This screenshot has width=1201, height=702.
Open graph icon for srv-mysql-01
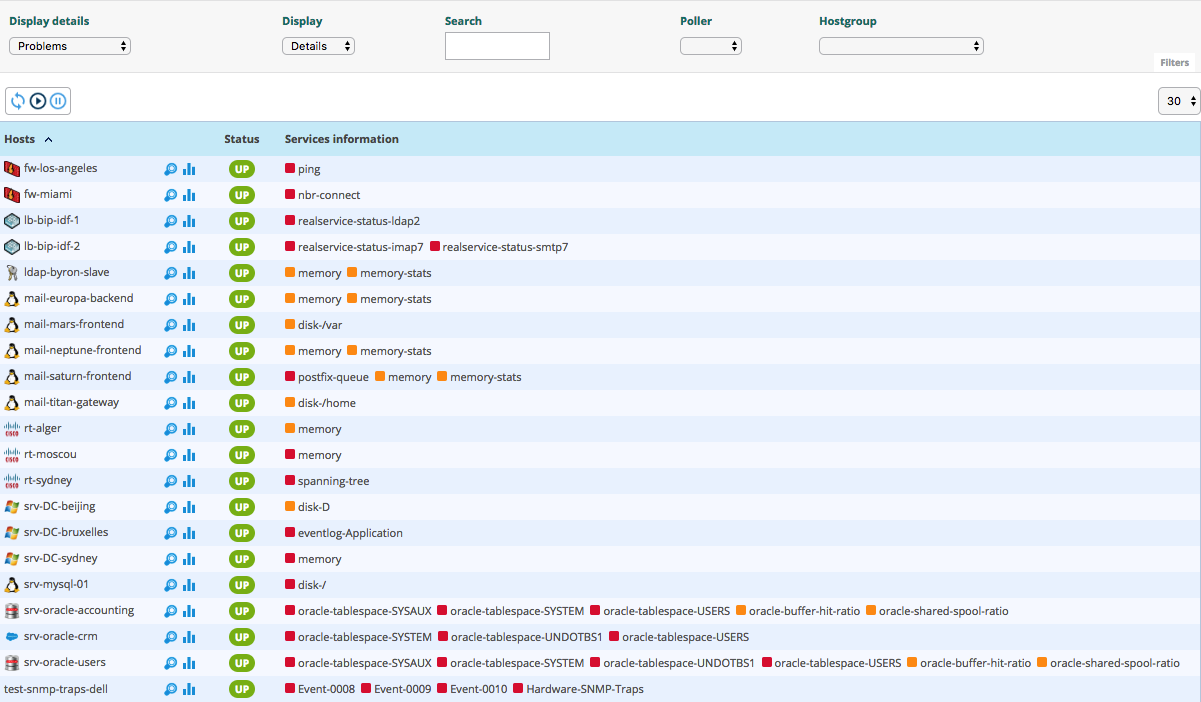point(189,585)
